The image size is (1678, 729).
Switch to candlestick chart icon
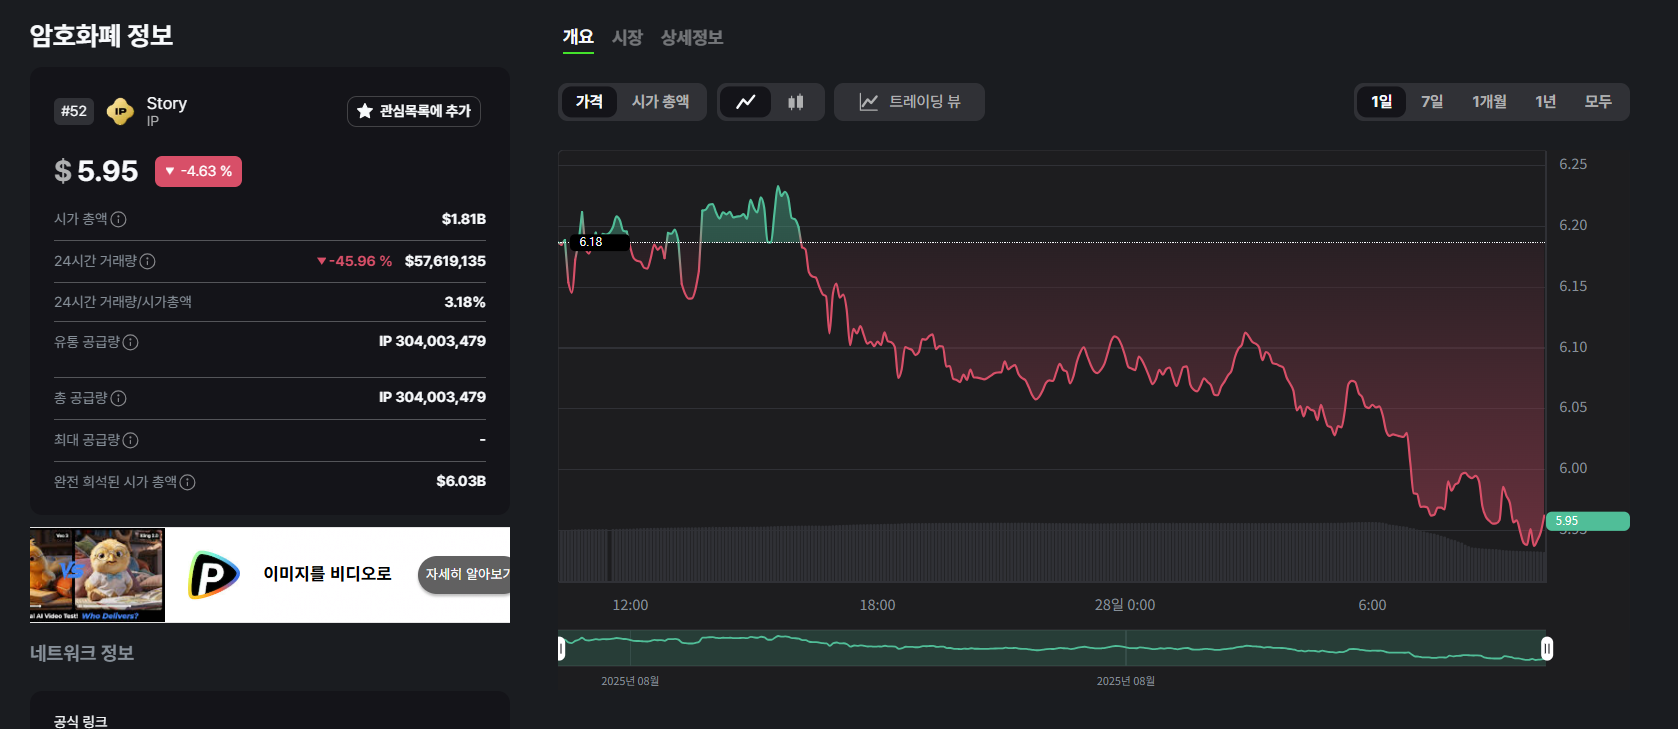tap(796, 102)
